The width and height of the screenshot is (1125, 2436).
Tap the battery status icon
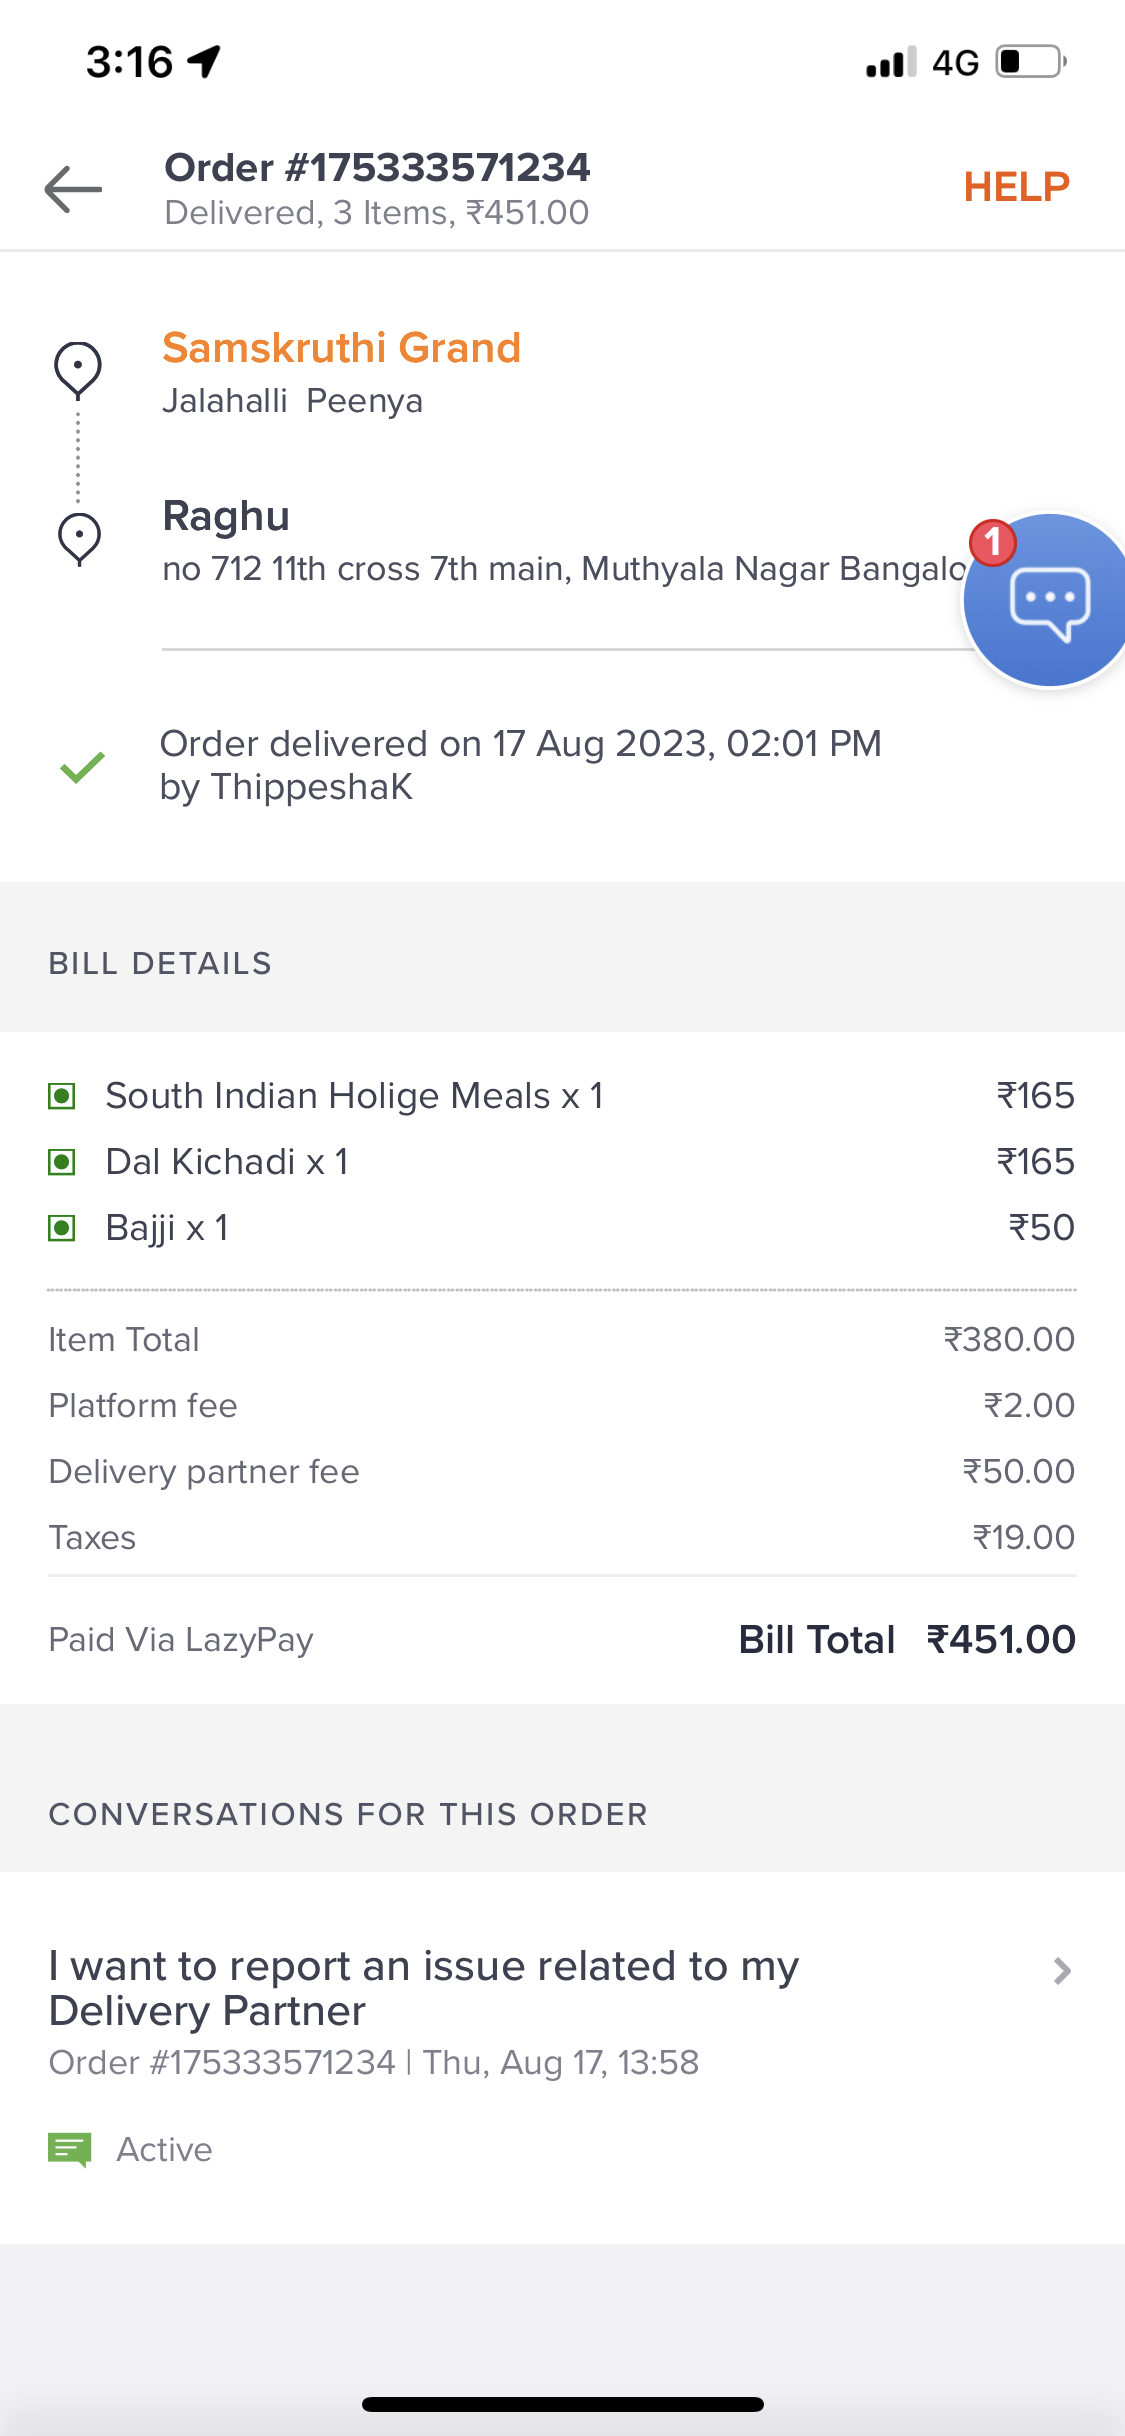click(x=1031, y=62)
